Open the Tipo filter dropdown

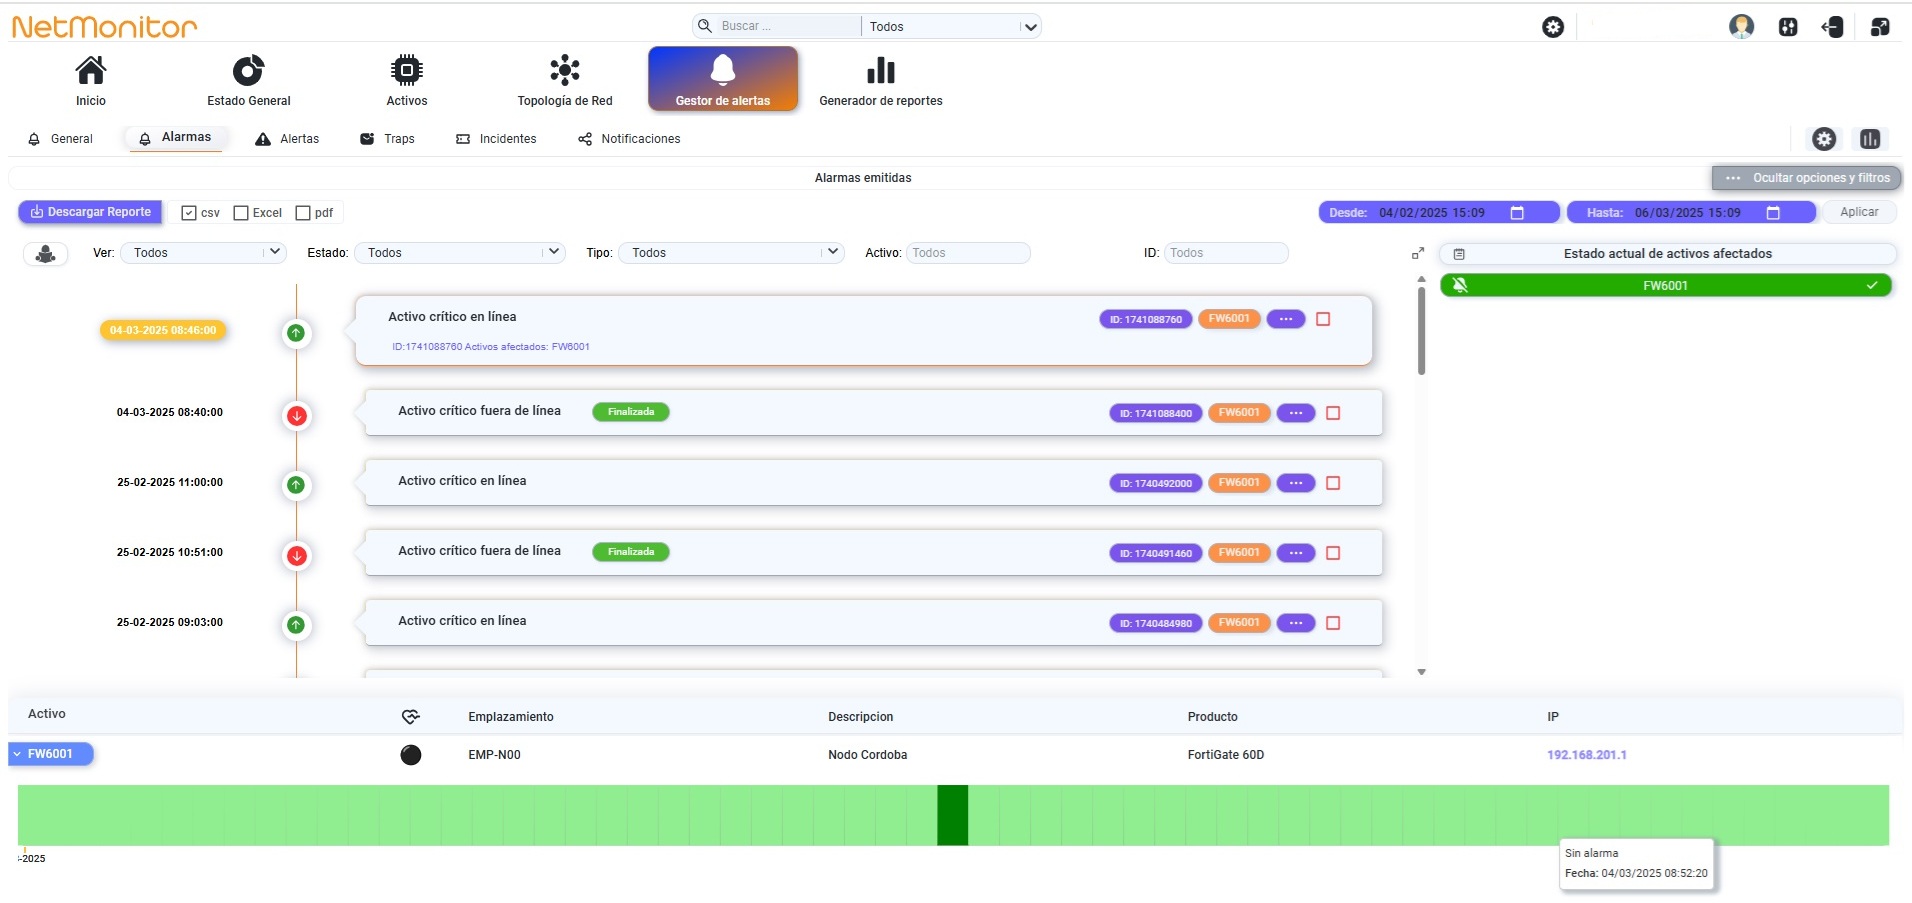point(732,253)
